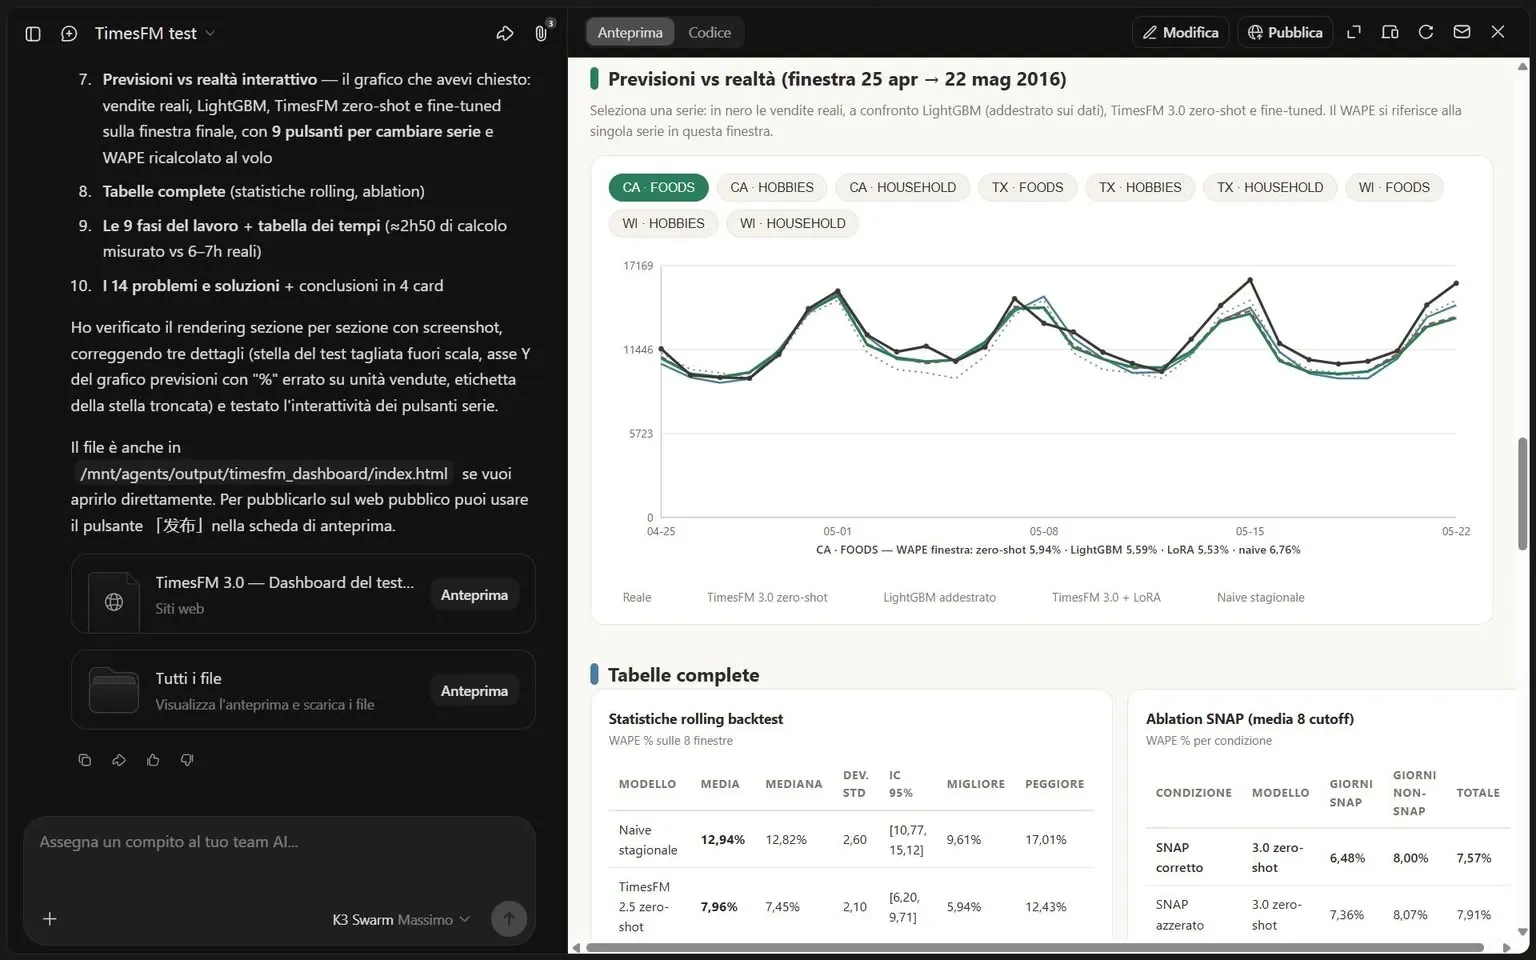Refresh the preview panel
This screenshot has width=1536, height=960.
pos(1426,32)
